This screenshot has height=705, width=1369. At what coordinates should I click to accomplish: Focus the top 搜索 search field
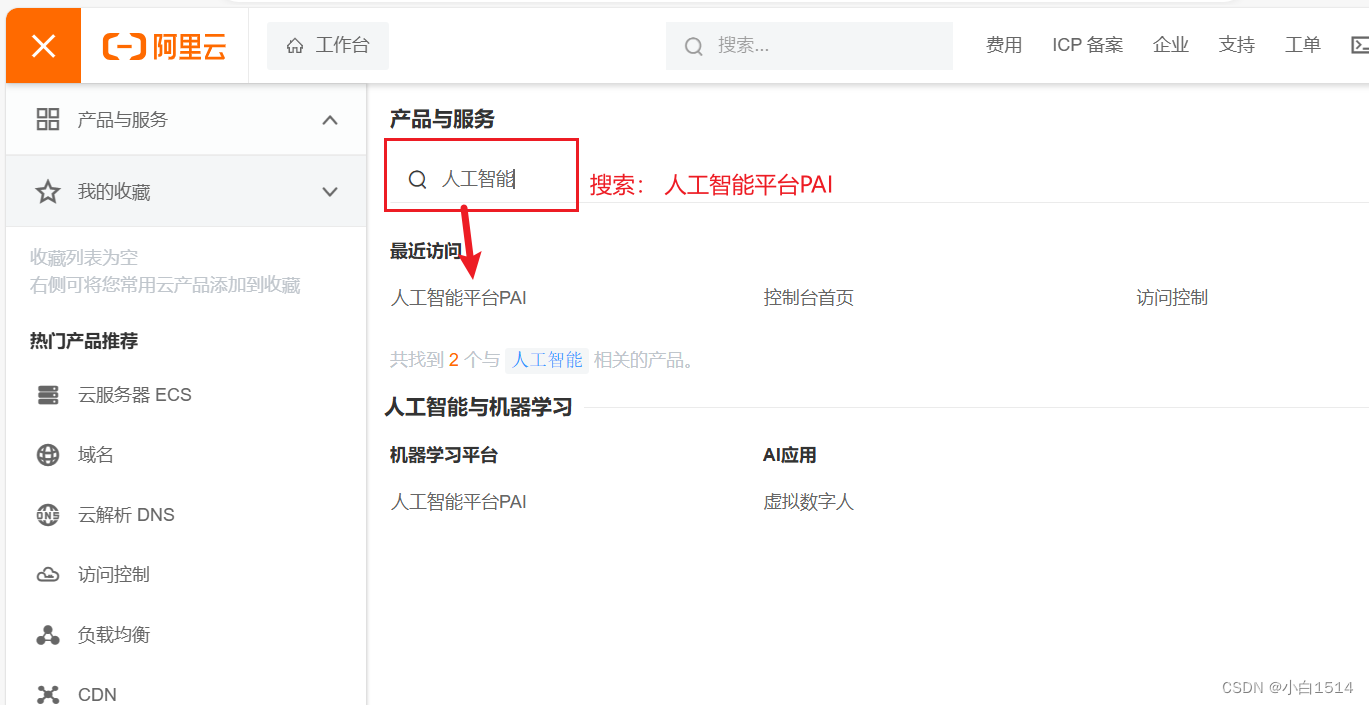point(809,46)
